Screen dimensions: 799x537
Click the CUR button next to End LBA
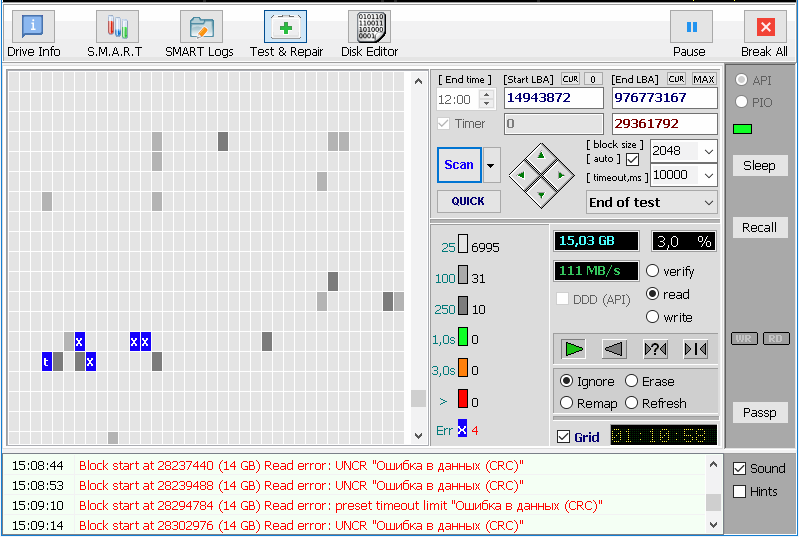pos(677,79)
